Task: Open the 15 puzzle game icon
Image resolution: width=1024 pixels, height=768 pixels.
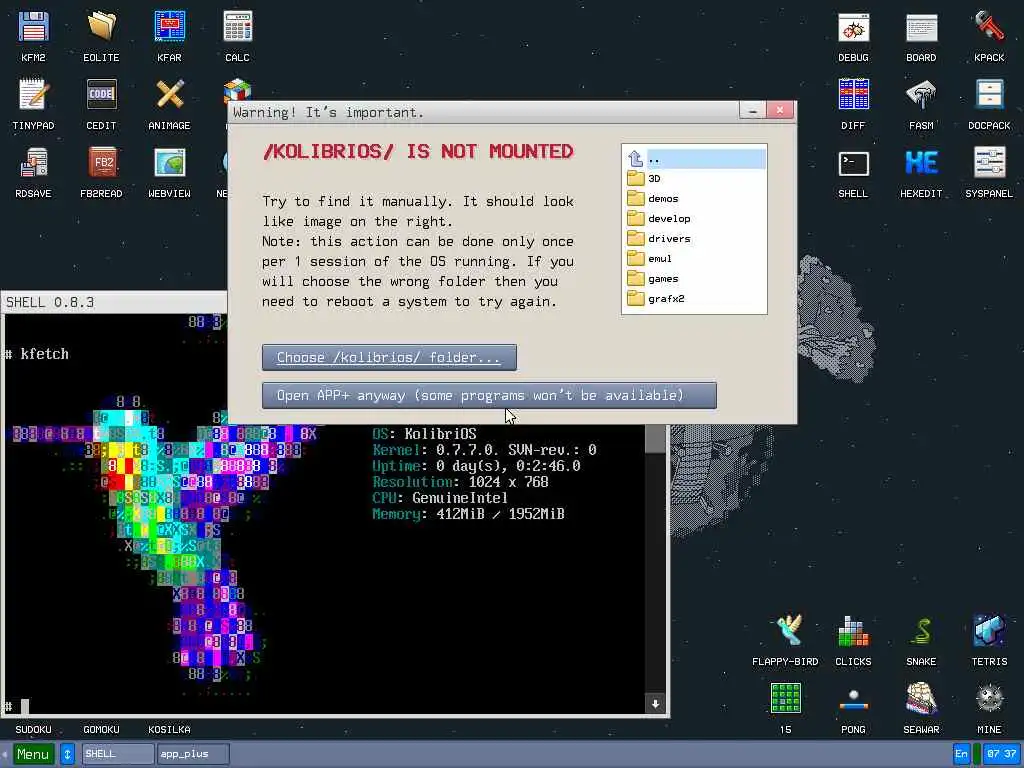Action: [786, 699]
